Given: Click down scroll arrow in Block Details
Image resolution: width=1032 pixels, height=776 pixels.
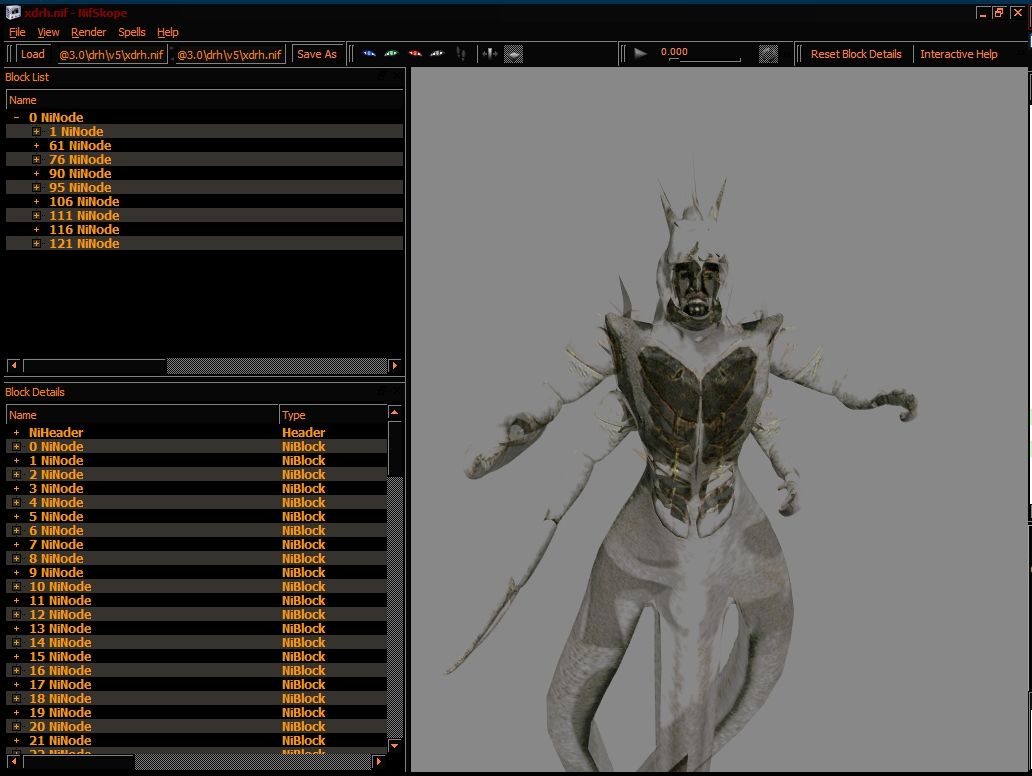Looking at the screenshot, I should (394, 746).
